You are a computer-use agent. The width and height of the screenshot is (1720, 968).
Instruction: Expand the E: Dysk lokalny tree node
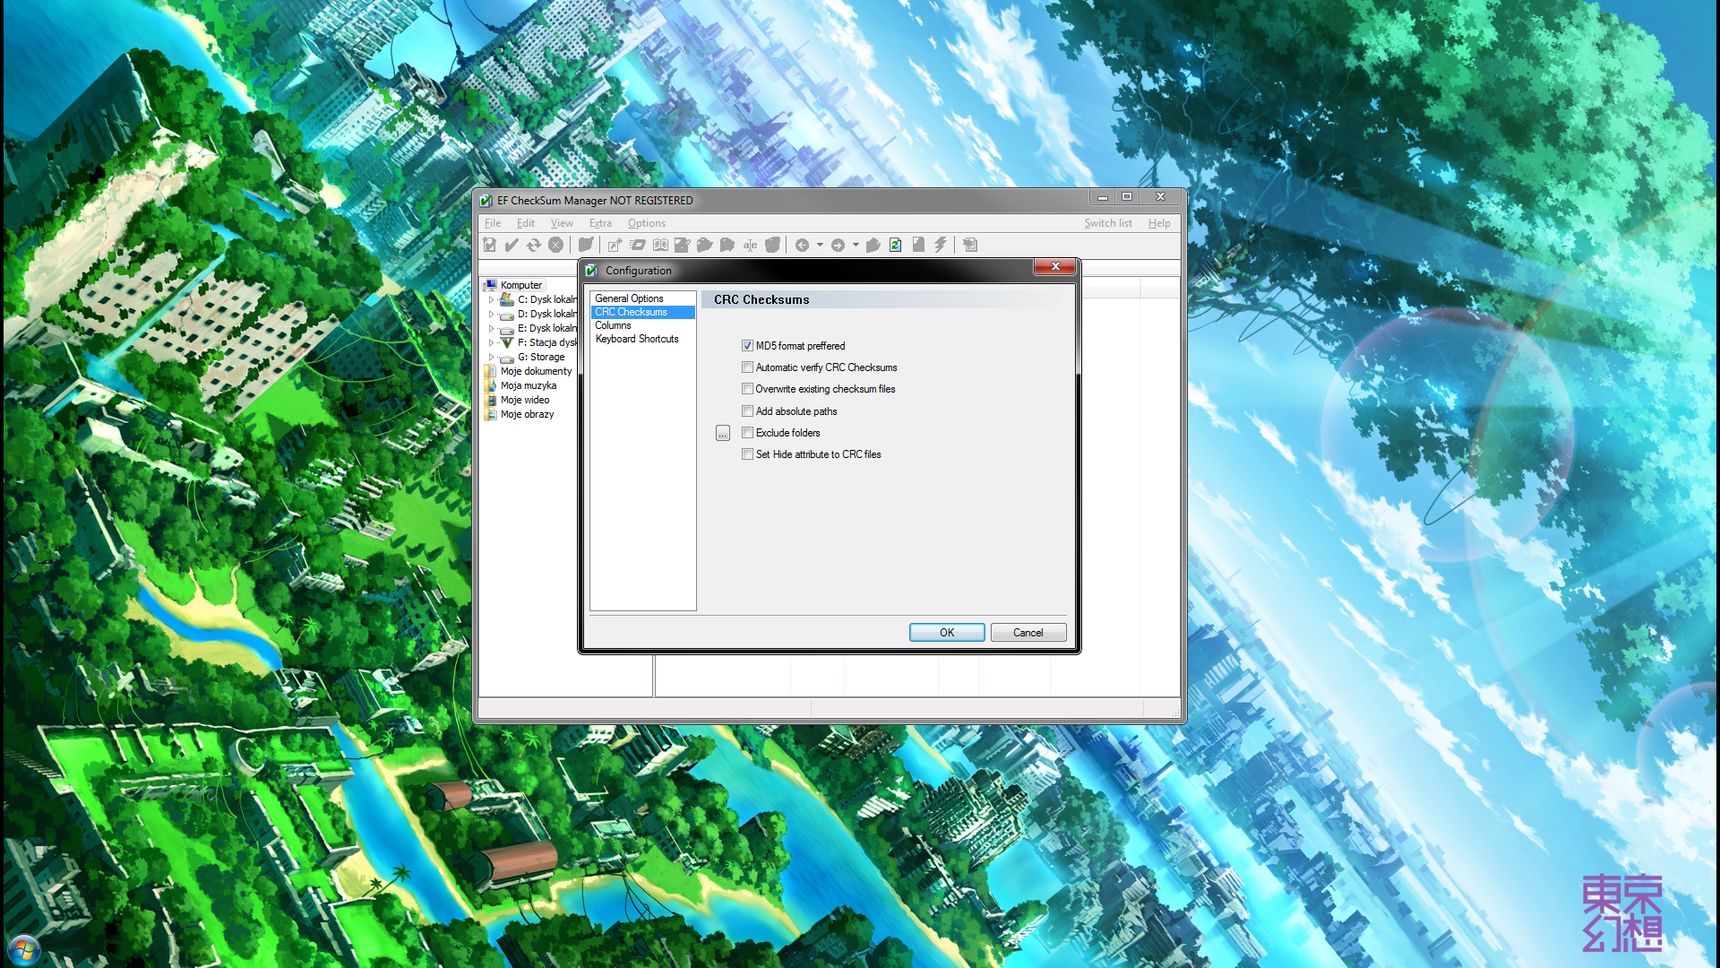click(x=491, y=328)
